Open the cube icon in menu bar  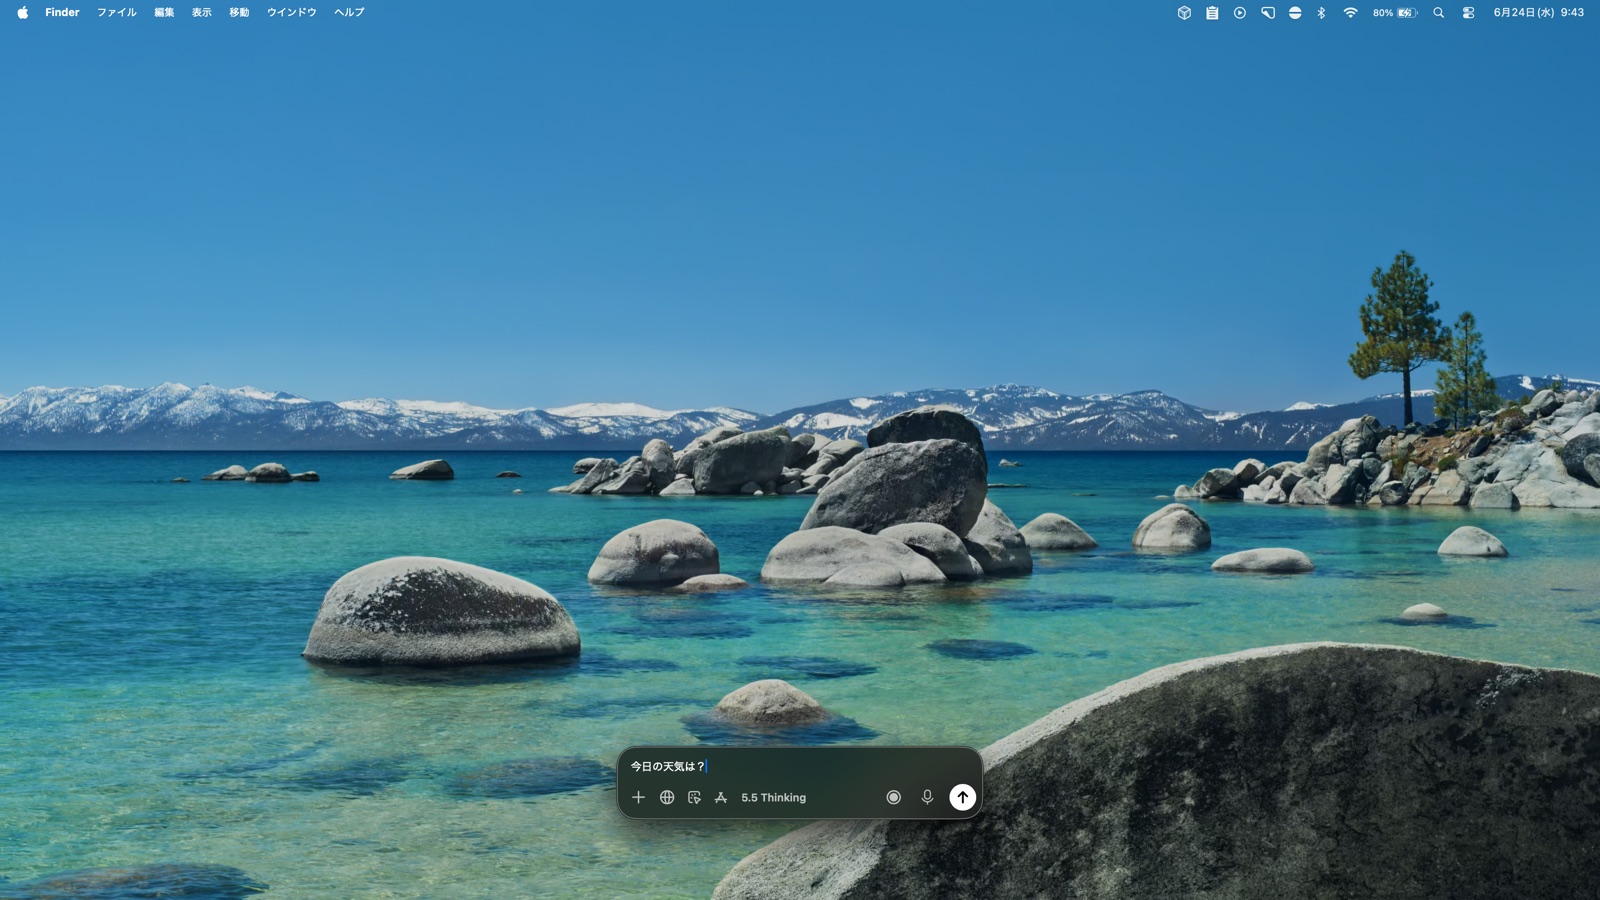(1184, 13)
